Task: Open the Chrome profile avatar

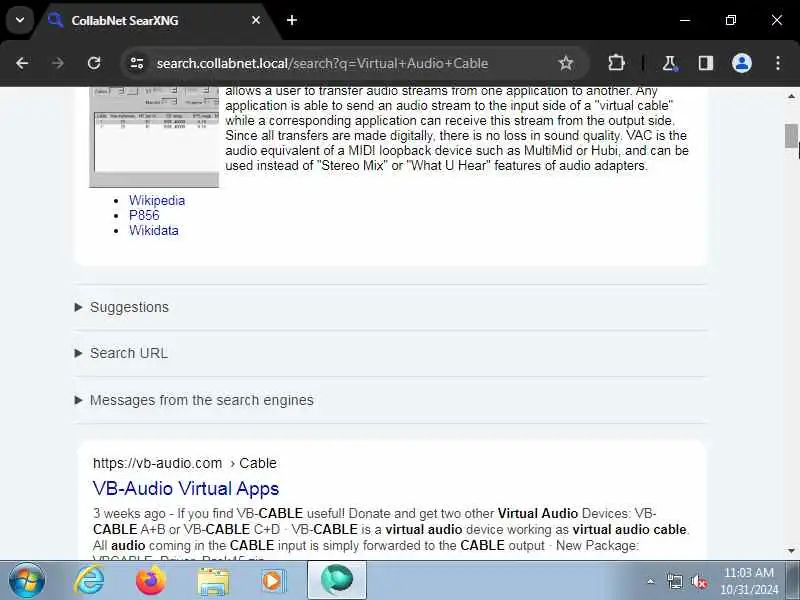Action: (741, 63)
